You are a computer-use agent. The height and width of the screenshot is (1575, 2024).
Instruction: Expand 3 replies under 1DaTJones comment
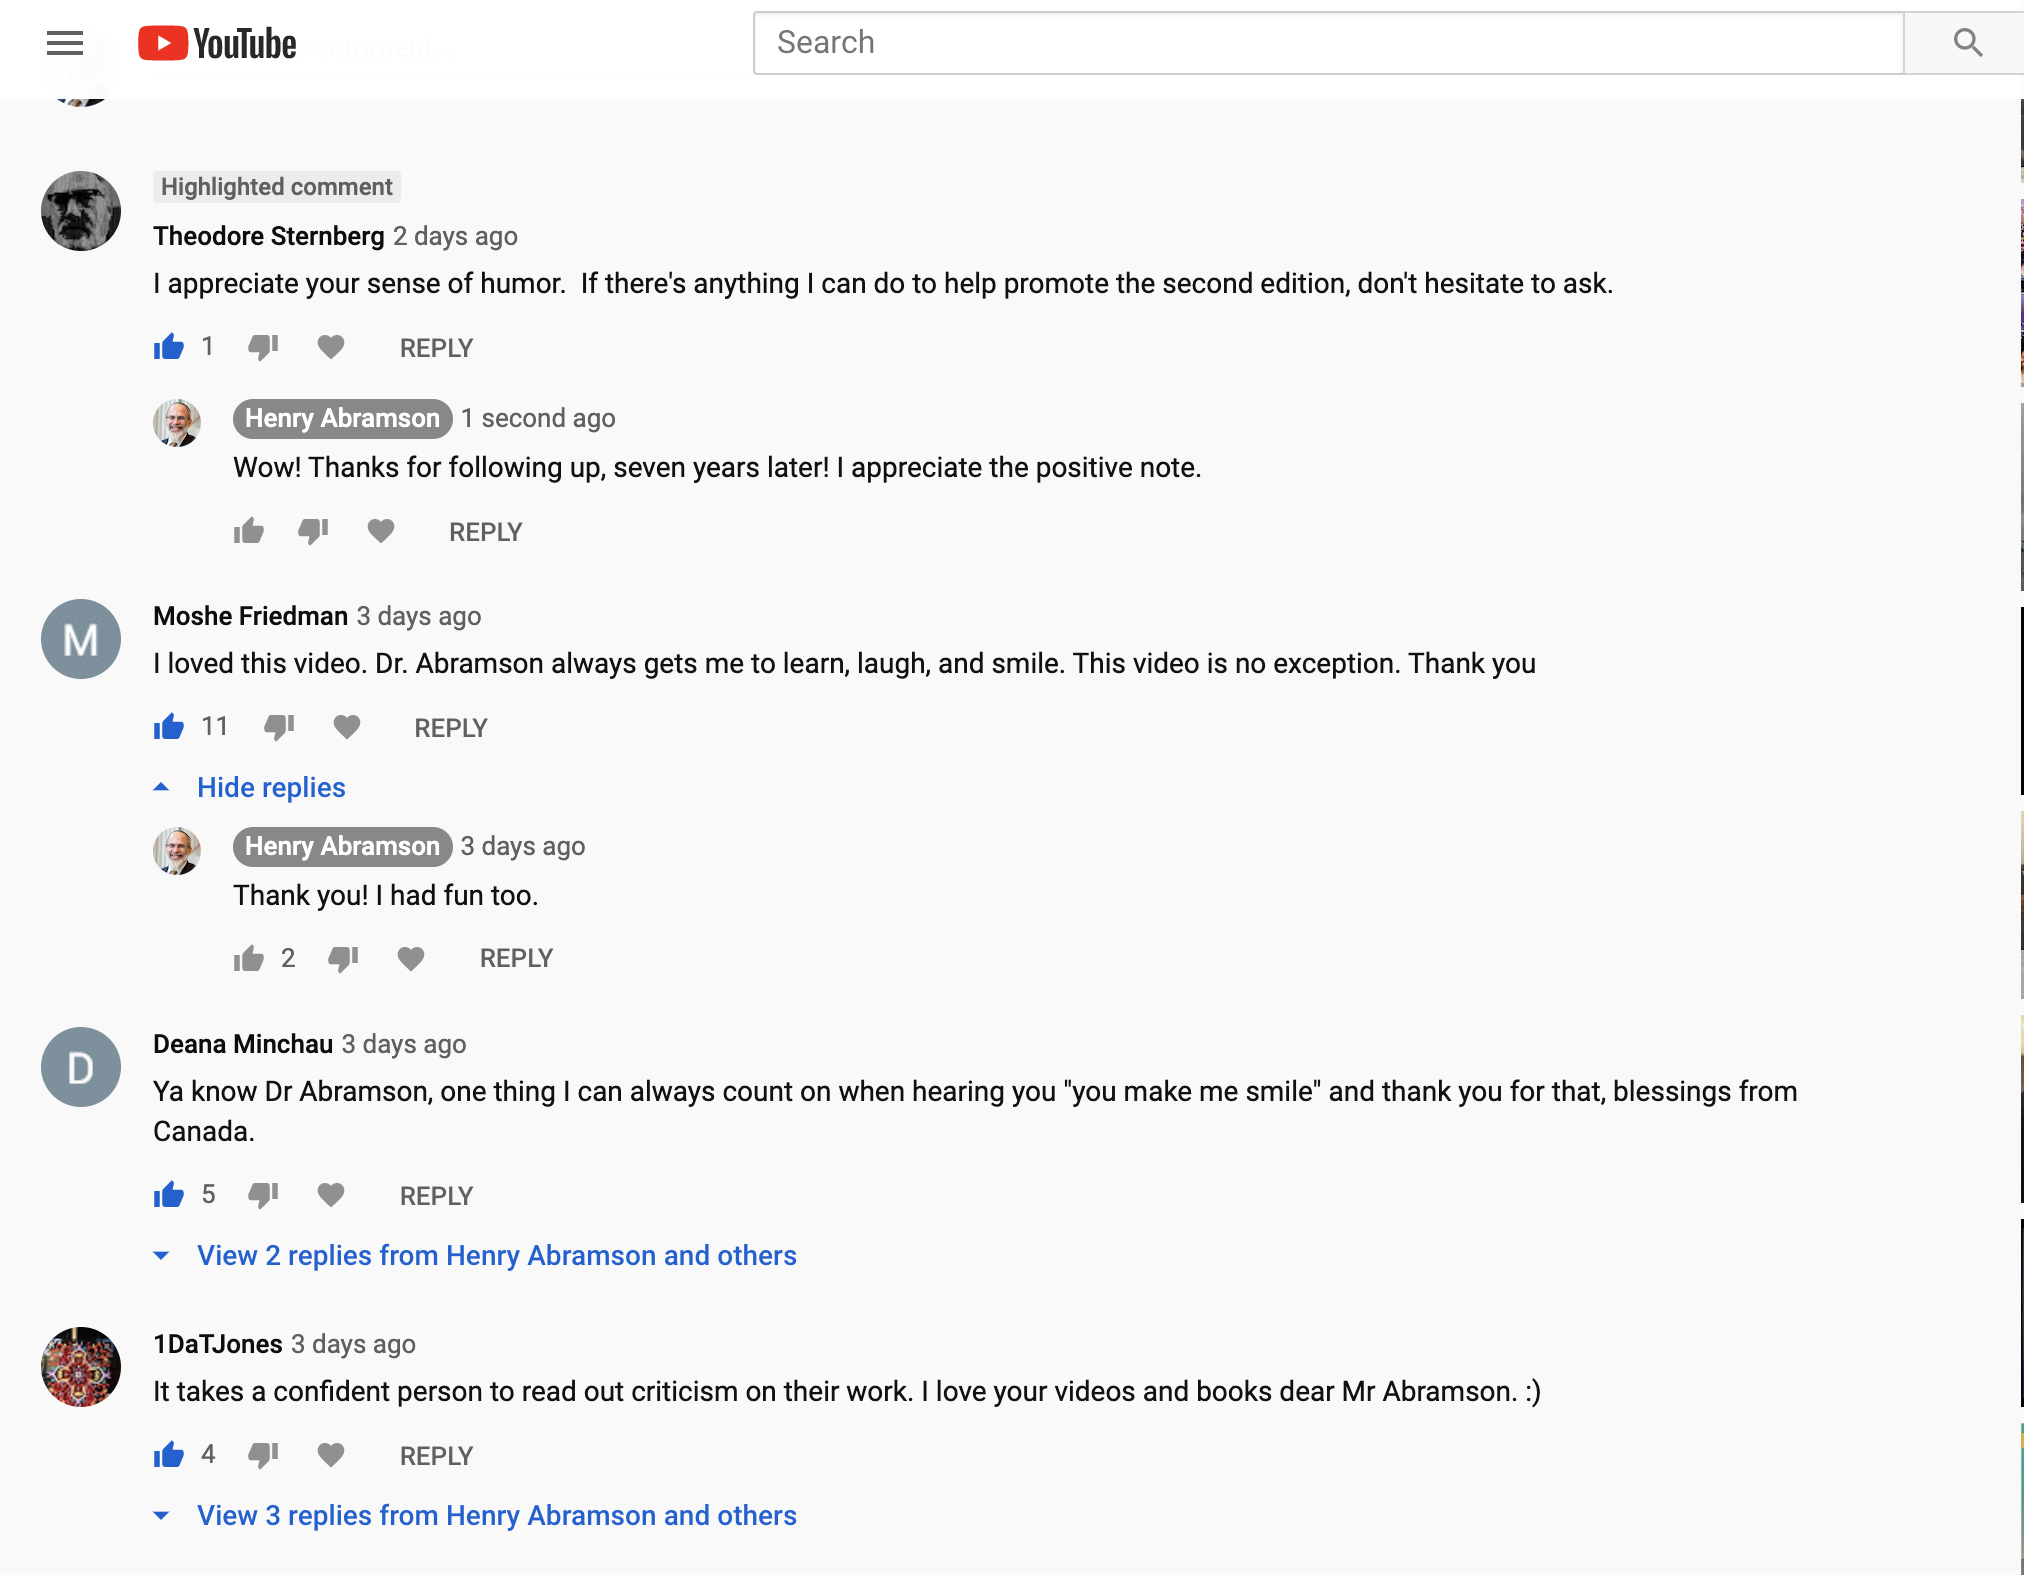tap(496, 1516)
